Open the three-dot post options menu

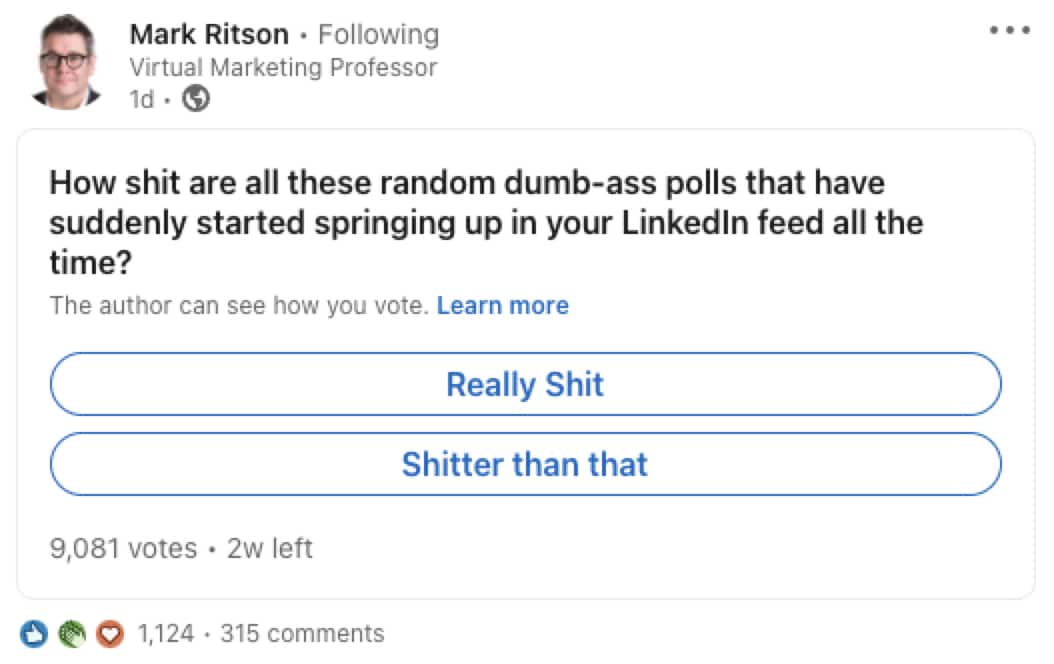pos(1010,30)
